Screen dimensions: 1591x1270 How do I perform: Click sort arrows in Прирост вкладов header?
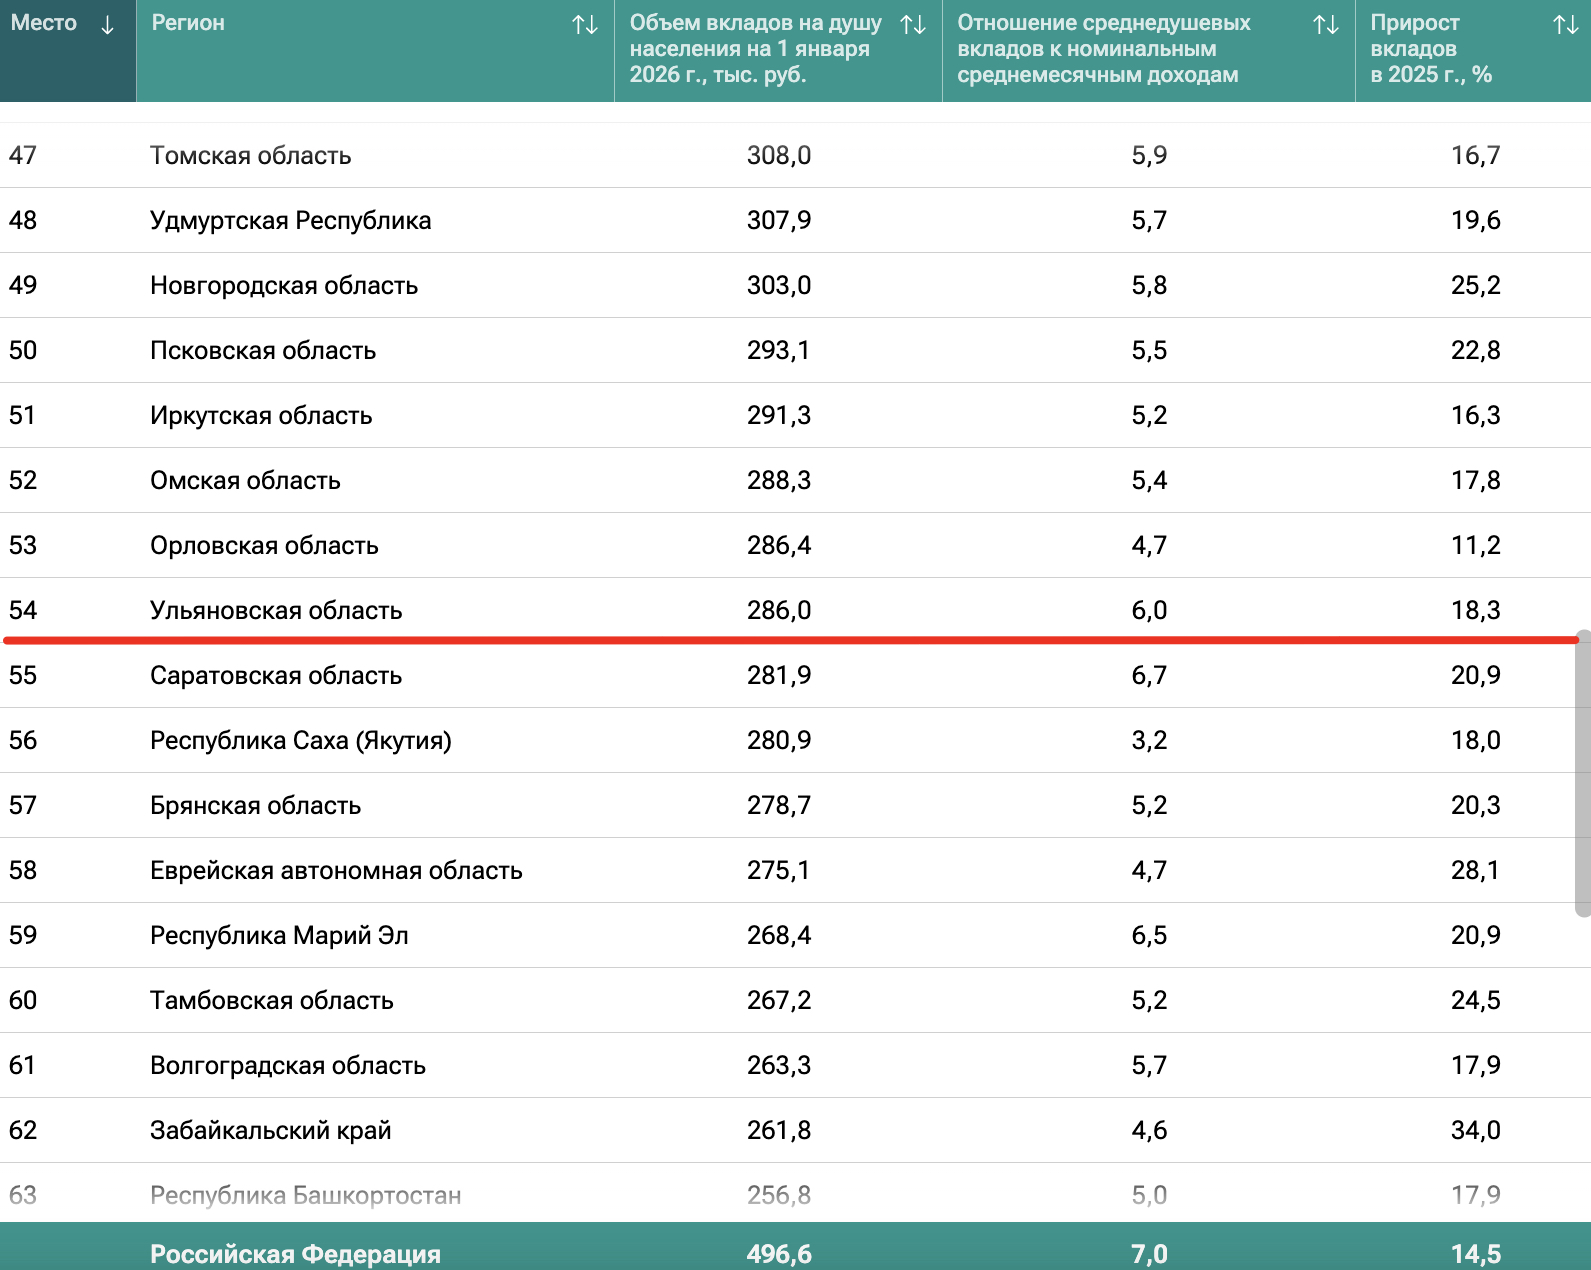tap(1566, 25)
